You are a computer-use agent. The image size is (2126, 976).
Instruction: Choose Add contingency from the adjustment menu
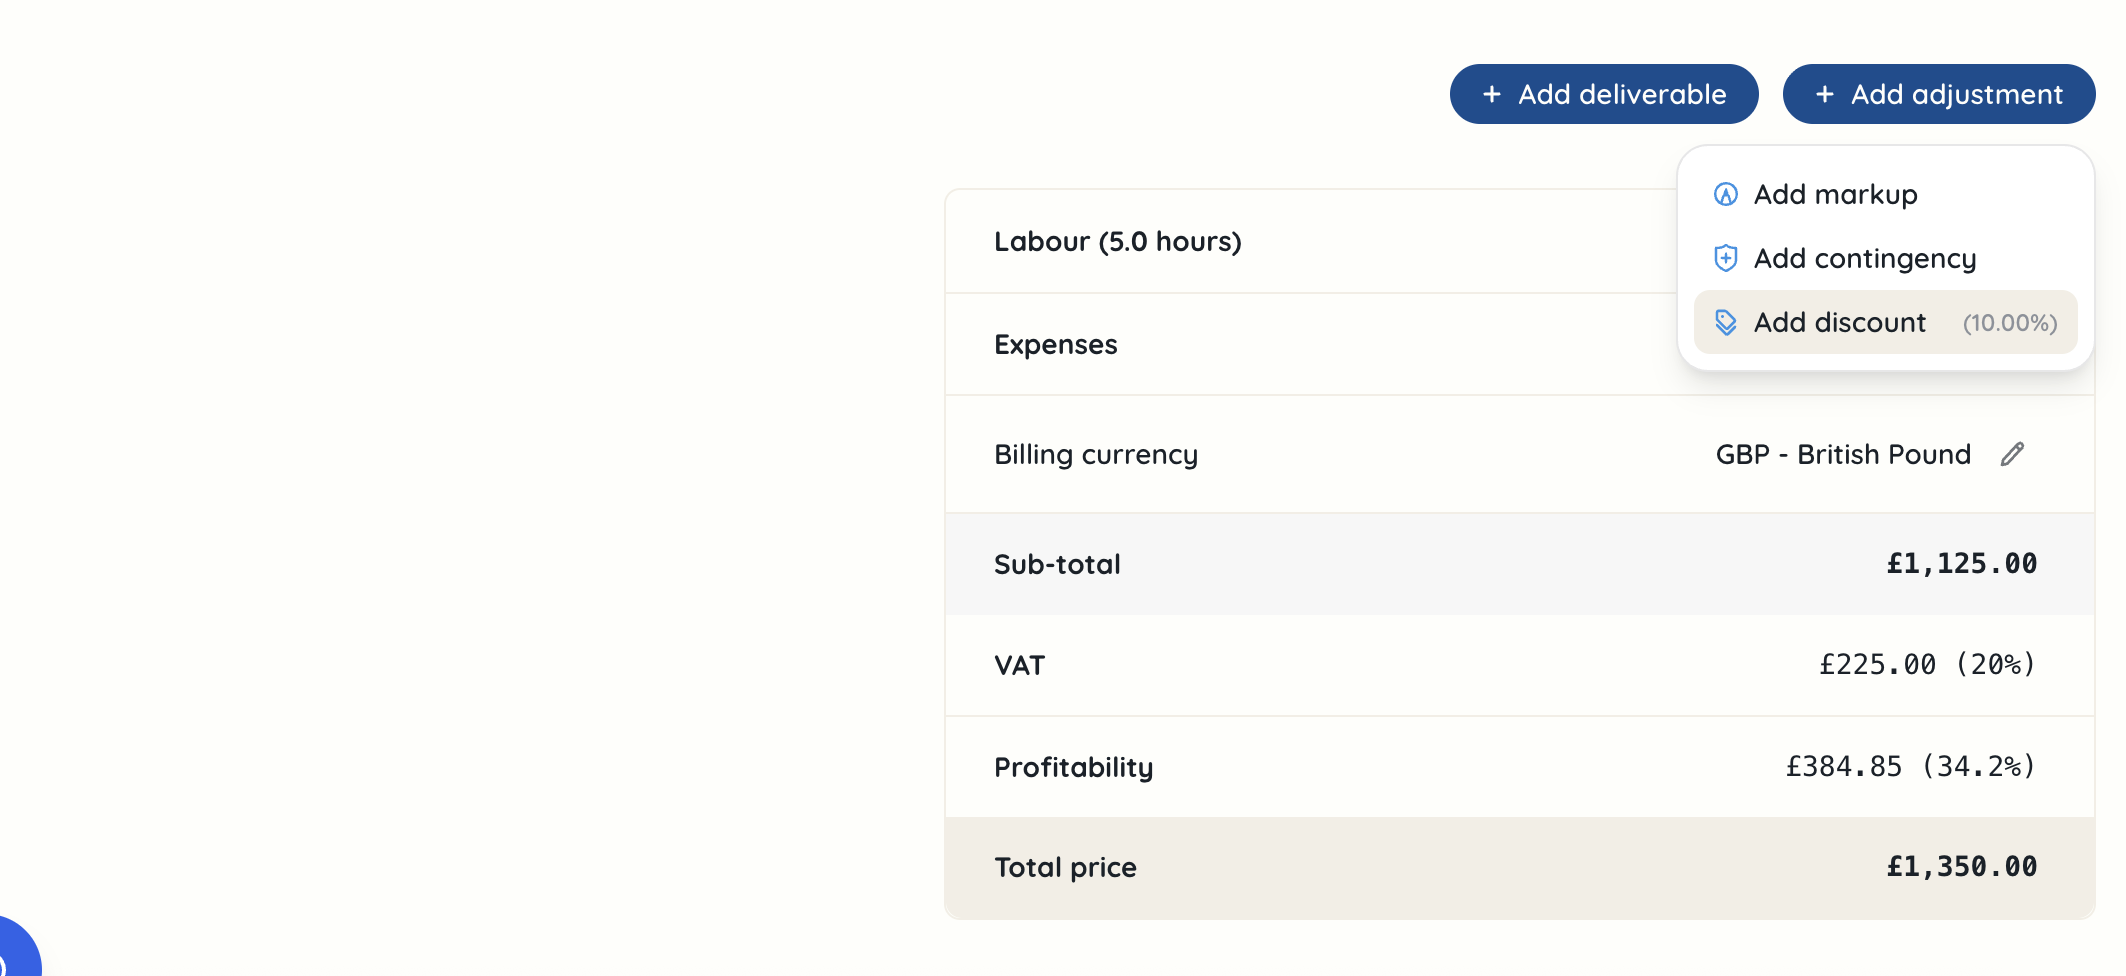(1864, 258)
